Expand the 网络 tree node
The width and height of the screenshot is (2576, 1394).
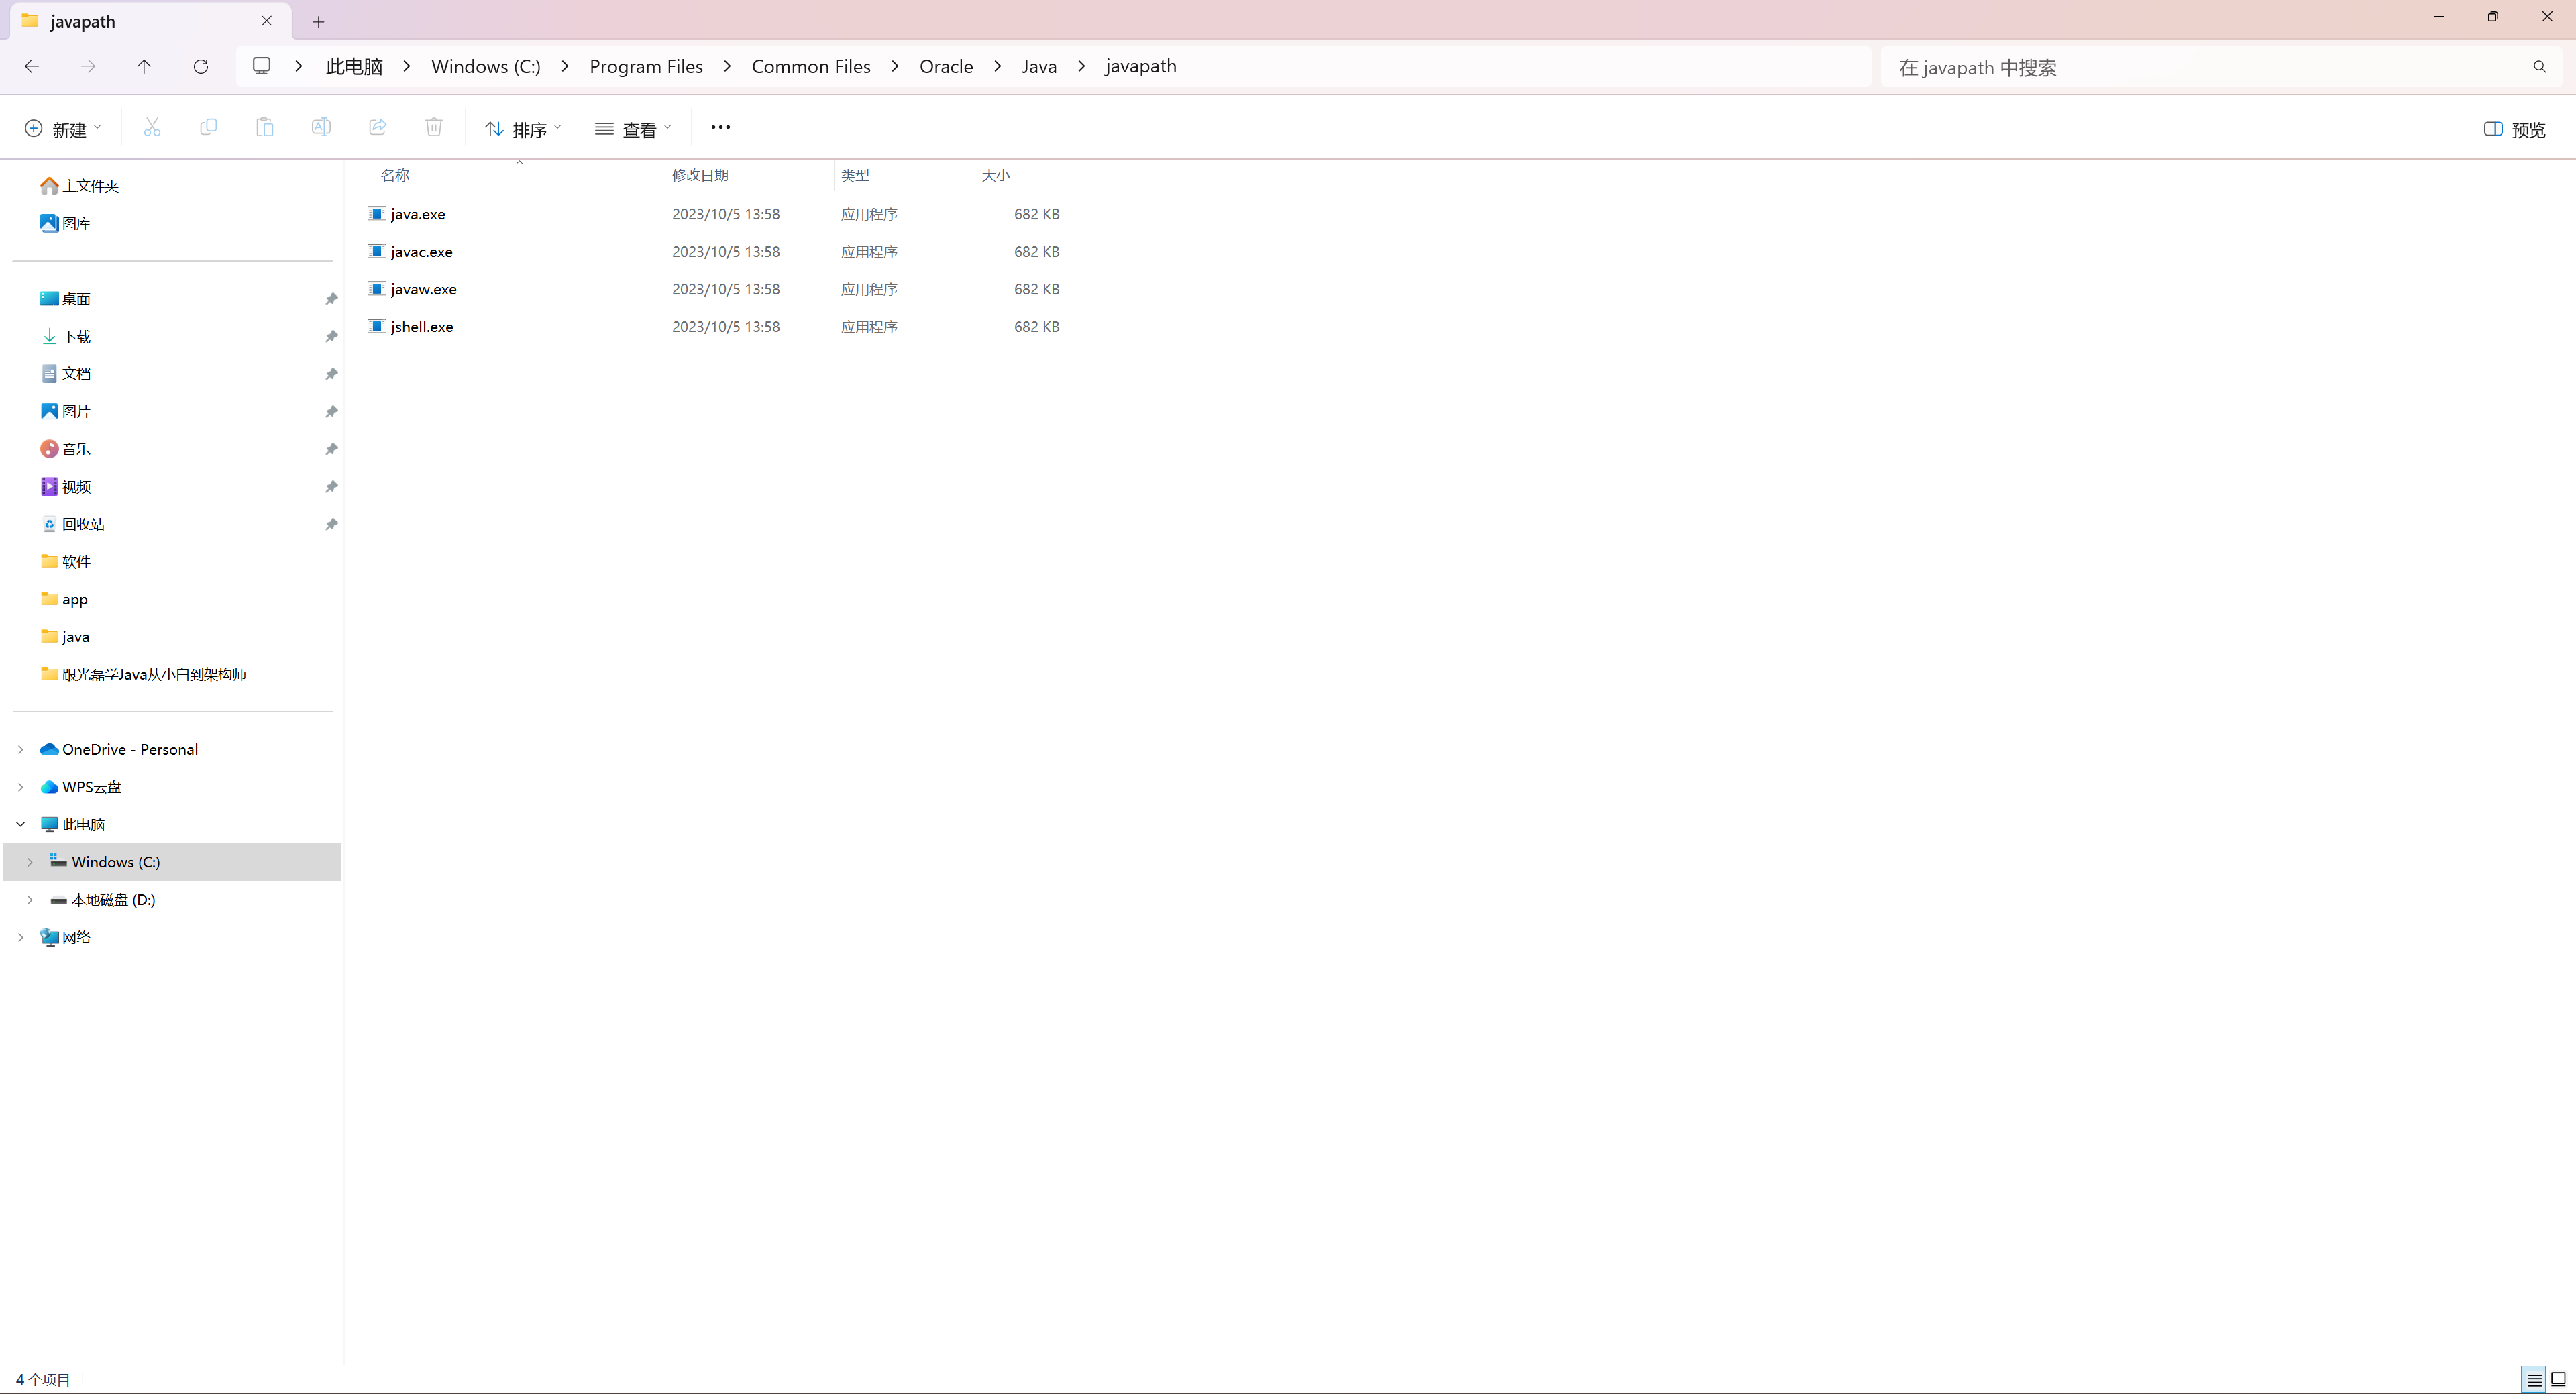pos(20,937)
